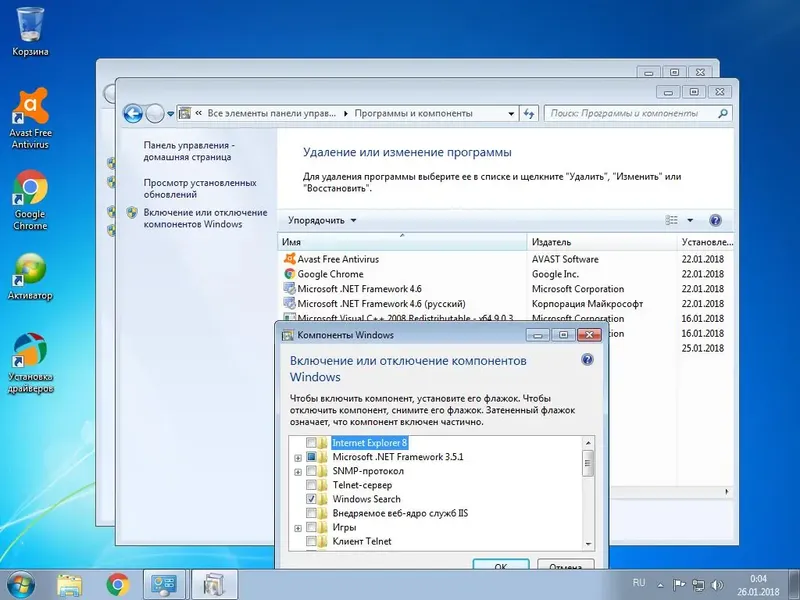Viewport: 800px width, 600px height.
Task: Sort by the Имя column header
Action: tap(403, 242)
